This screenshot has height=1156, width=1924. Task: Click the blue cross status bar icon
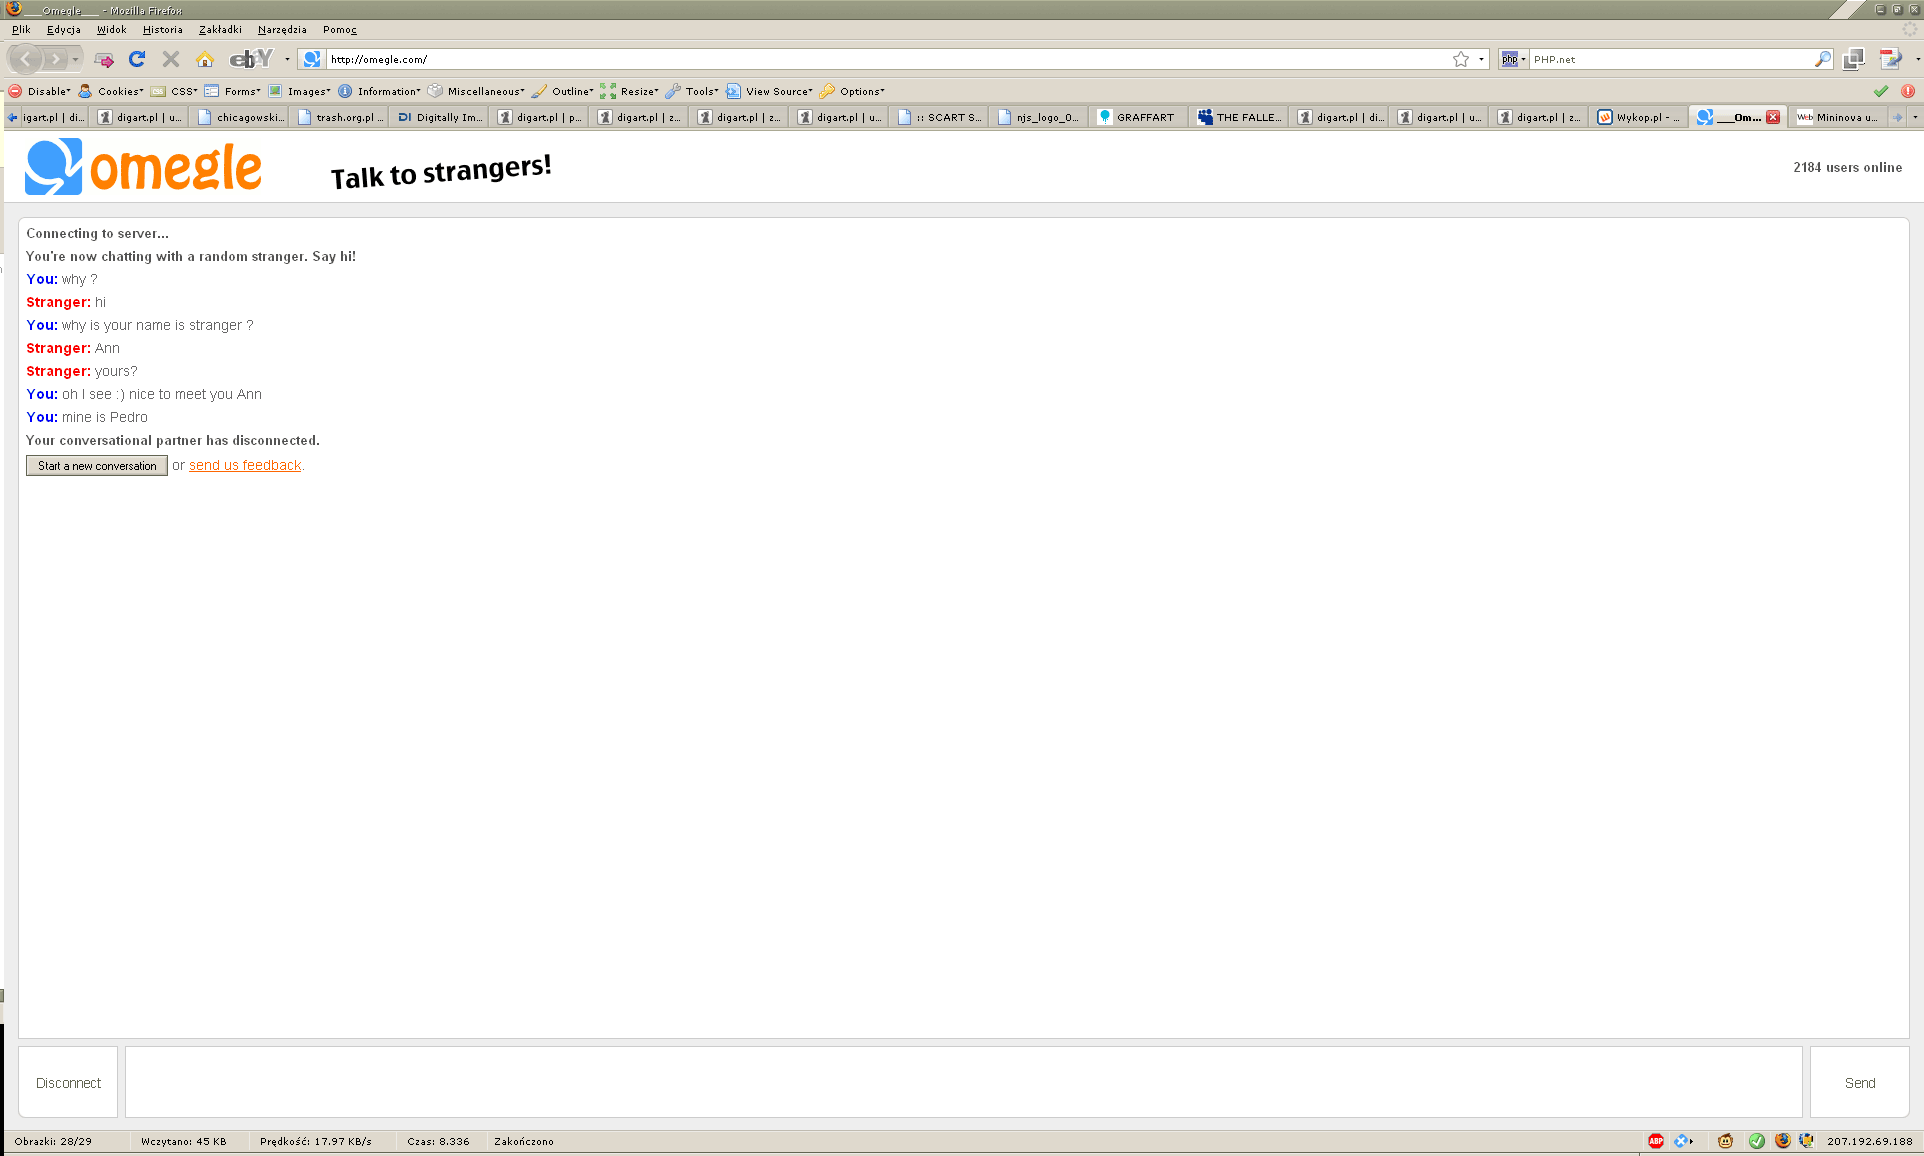[x=1682, y=1141]
